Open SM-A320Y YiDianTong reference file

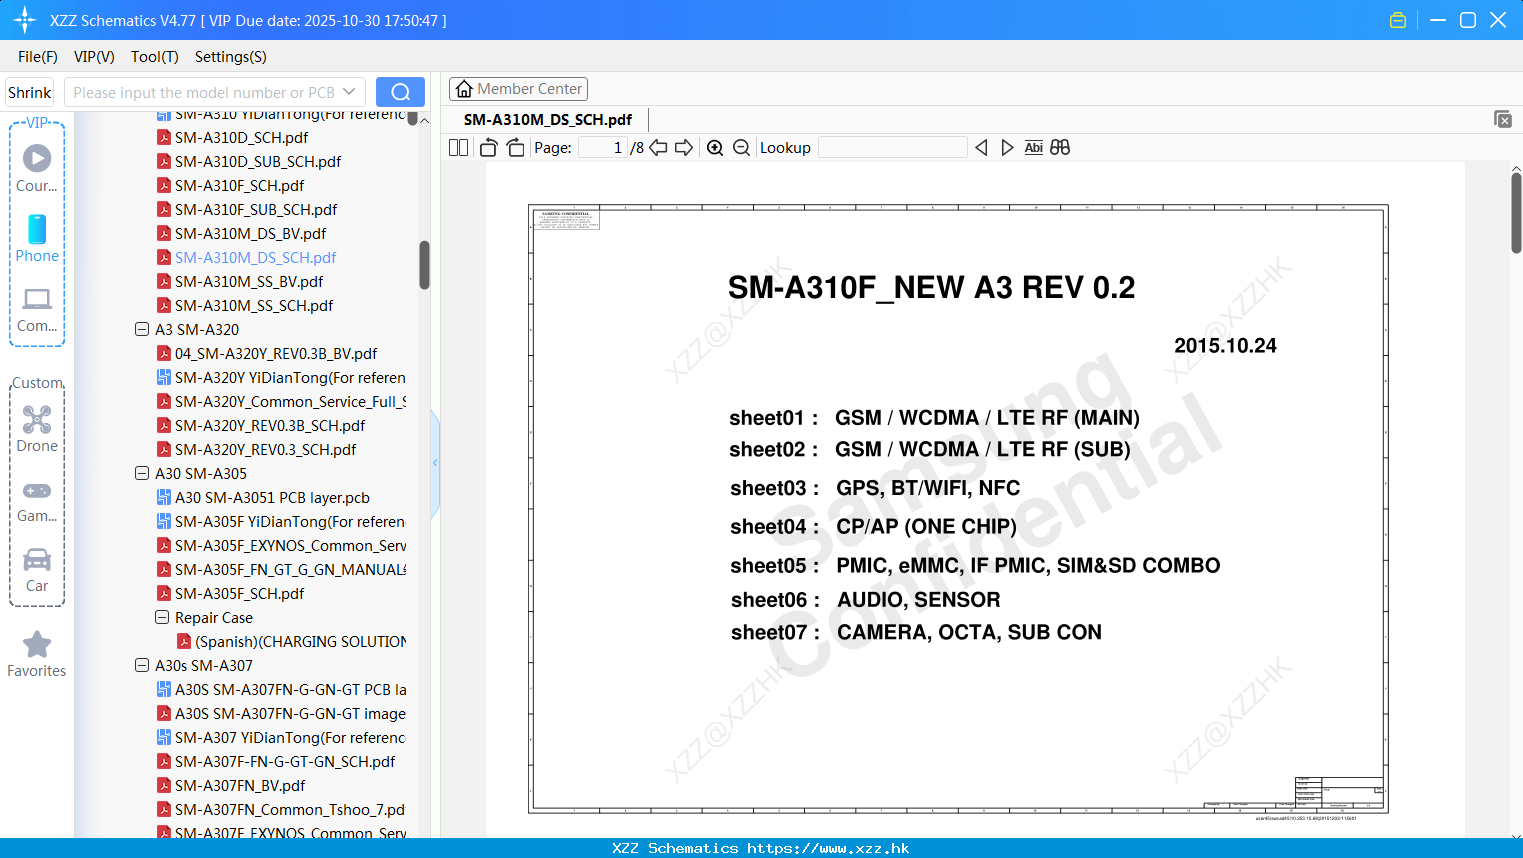(281, 377)
